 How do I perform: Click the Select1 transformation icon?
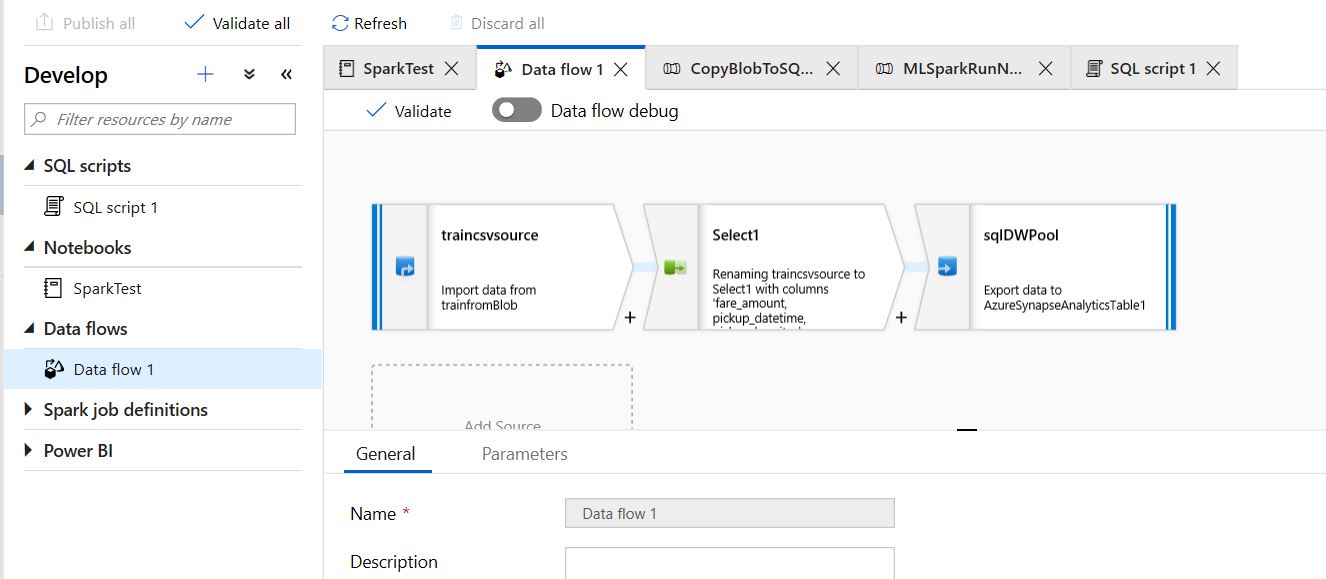(675, 267)
